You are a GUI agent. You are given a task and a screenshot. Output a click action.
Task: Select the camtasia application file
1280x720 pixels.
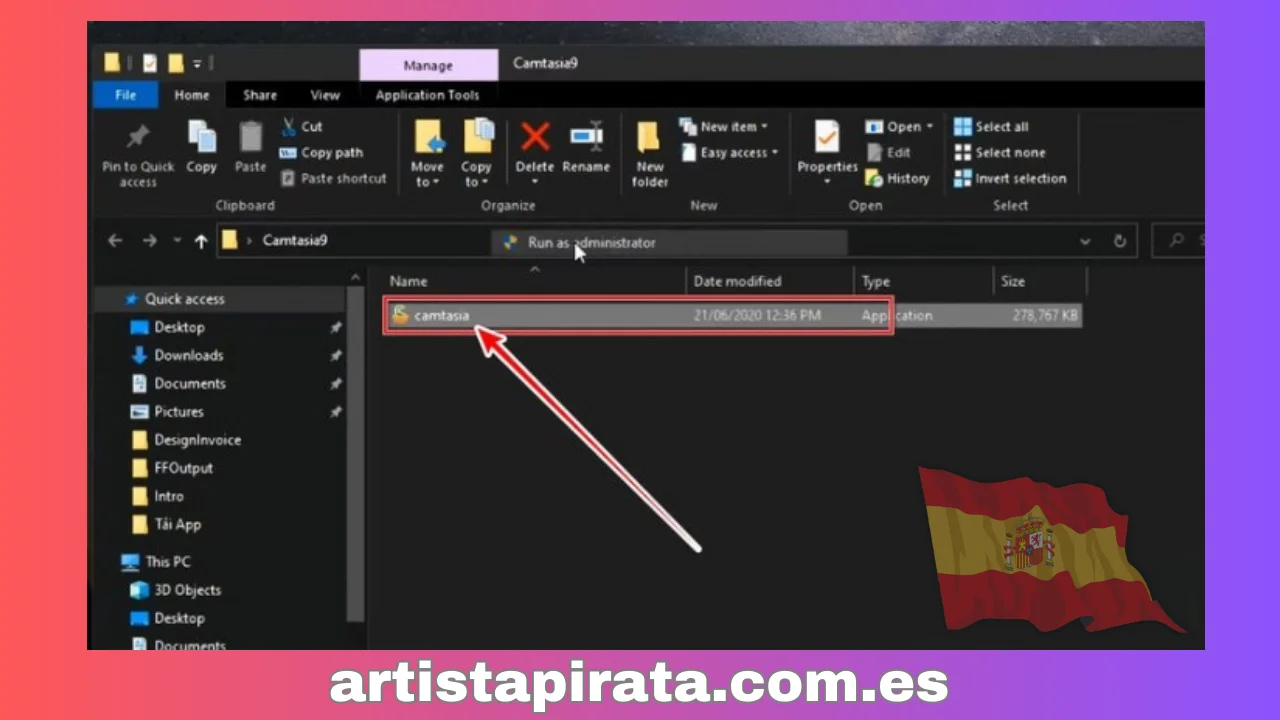click(x=735, y=315)
